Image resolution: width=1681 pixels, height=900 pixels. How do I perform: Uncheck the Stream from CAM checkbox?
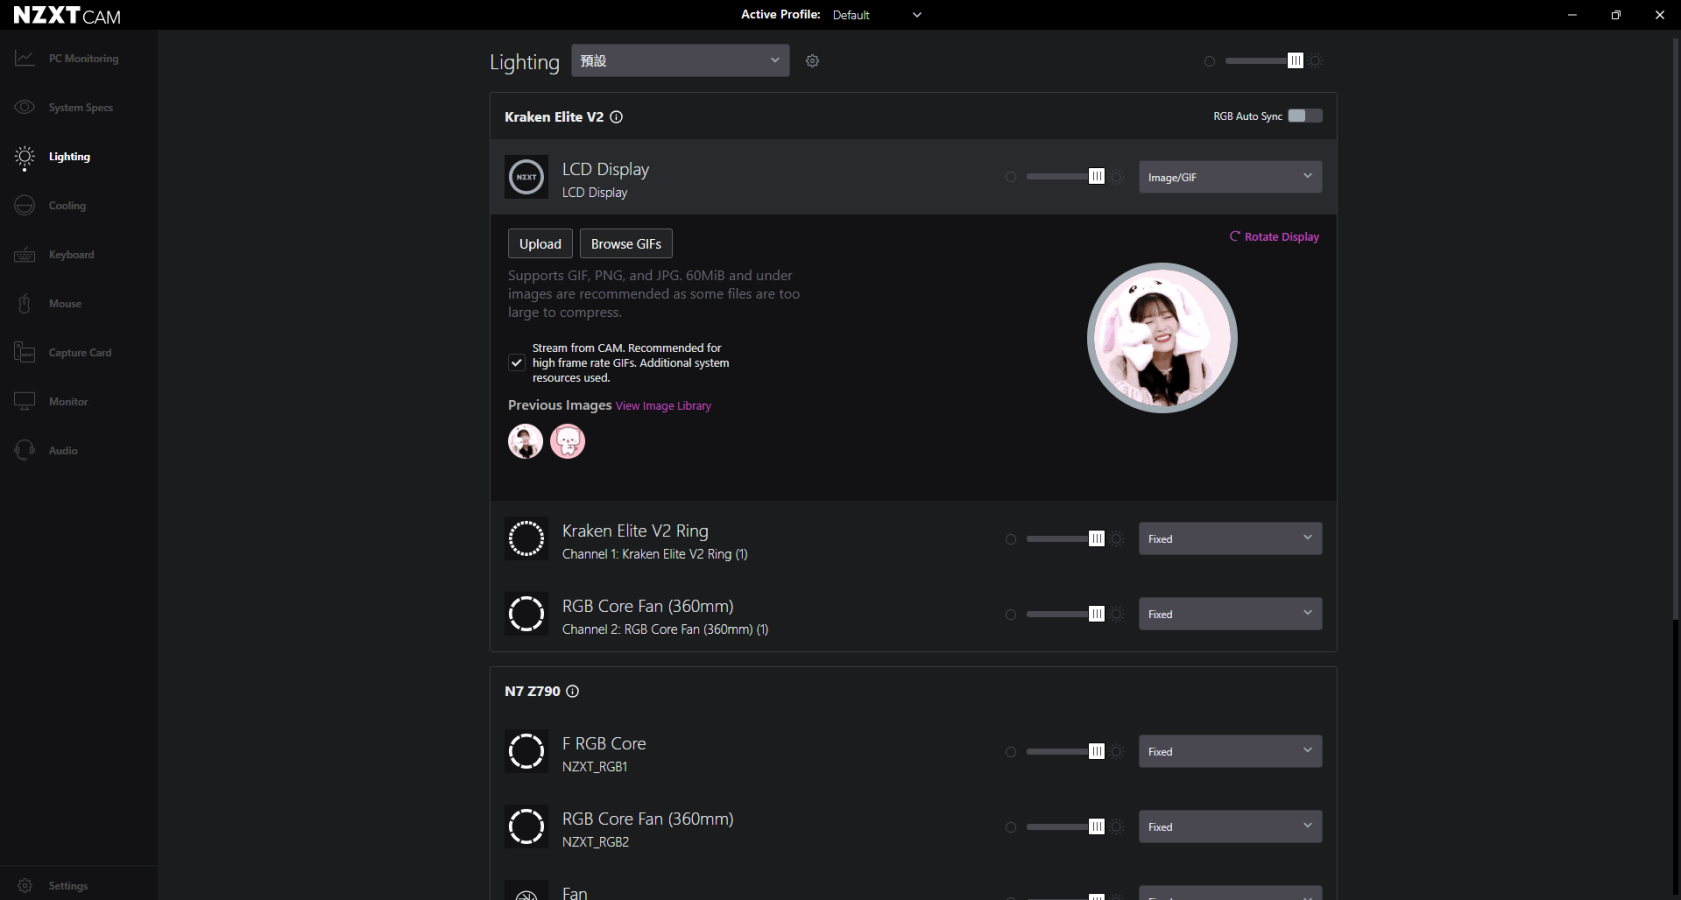point(517,363)
